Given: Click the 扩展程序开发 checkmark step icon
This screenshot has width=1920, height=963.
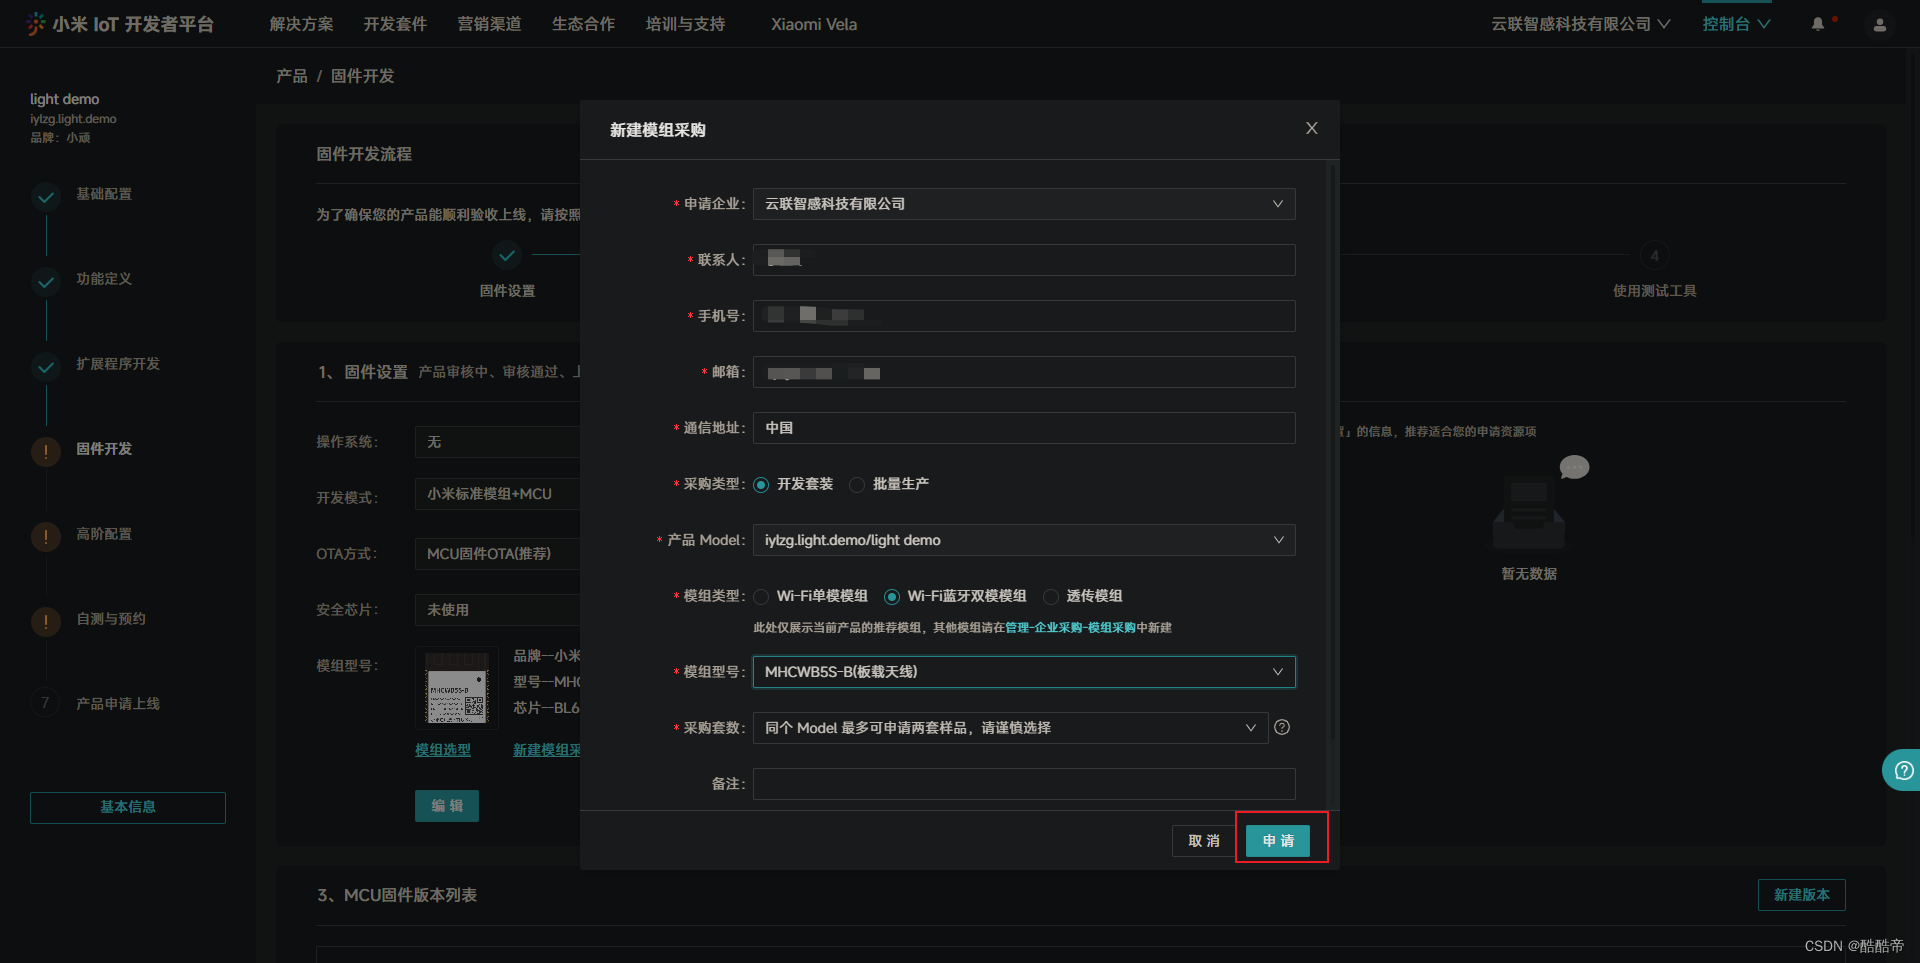Looking at the screenshot, I should pyautogui.click(x=46, y=367).
